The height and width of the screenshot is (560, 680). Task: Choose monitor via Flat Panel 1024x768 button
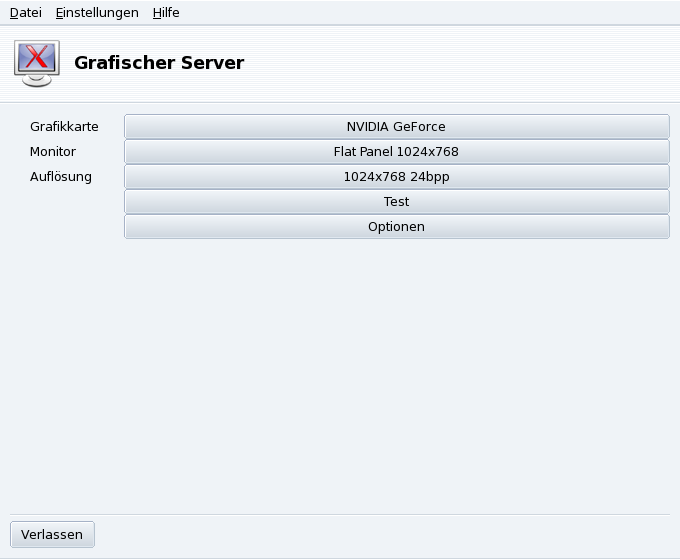pos(396,152)
